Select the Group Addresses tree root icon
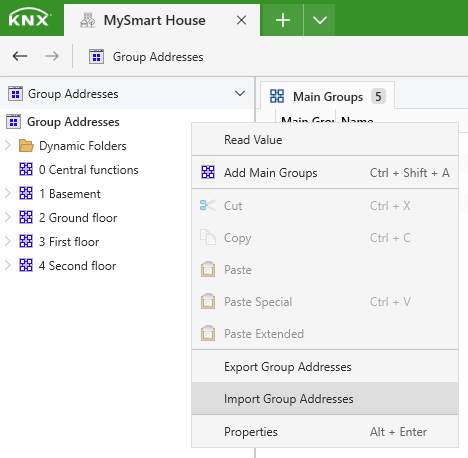 click(x=13, y=122)
